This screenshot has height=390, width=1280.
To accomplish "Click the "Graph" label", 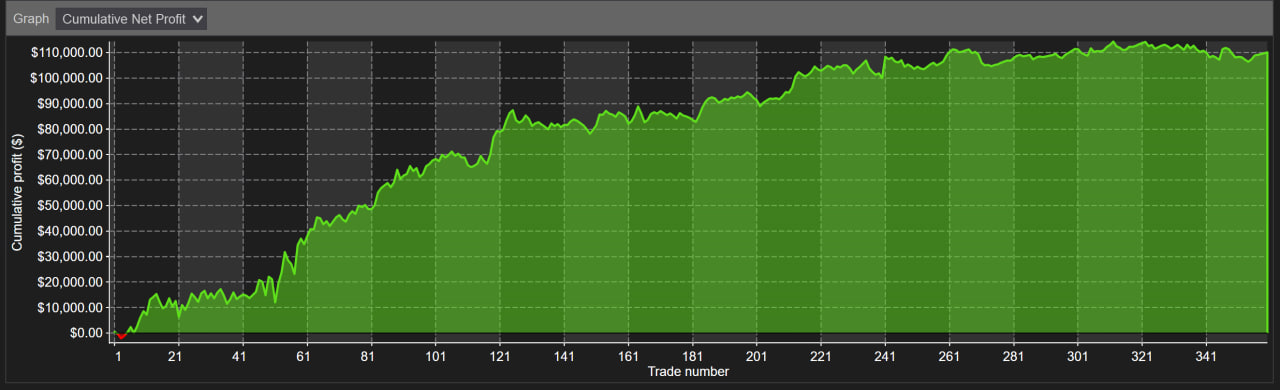I will pos(30,19).
